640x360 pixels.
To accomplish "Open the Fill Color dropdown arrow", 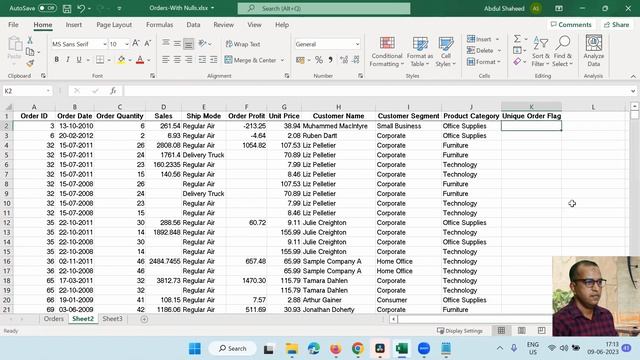I will point(130,60).
